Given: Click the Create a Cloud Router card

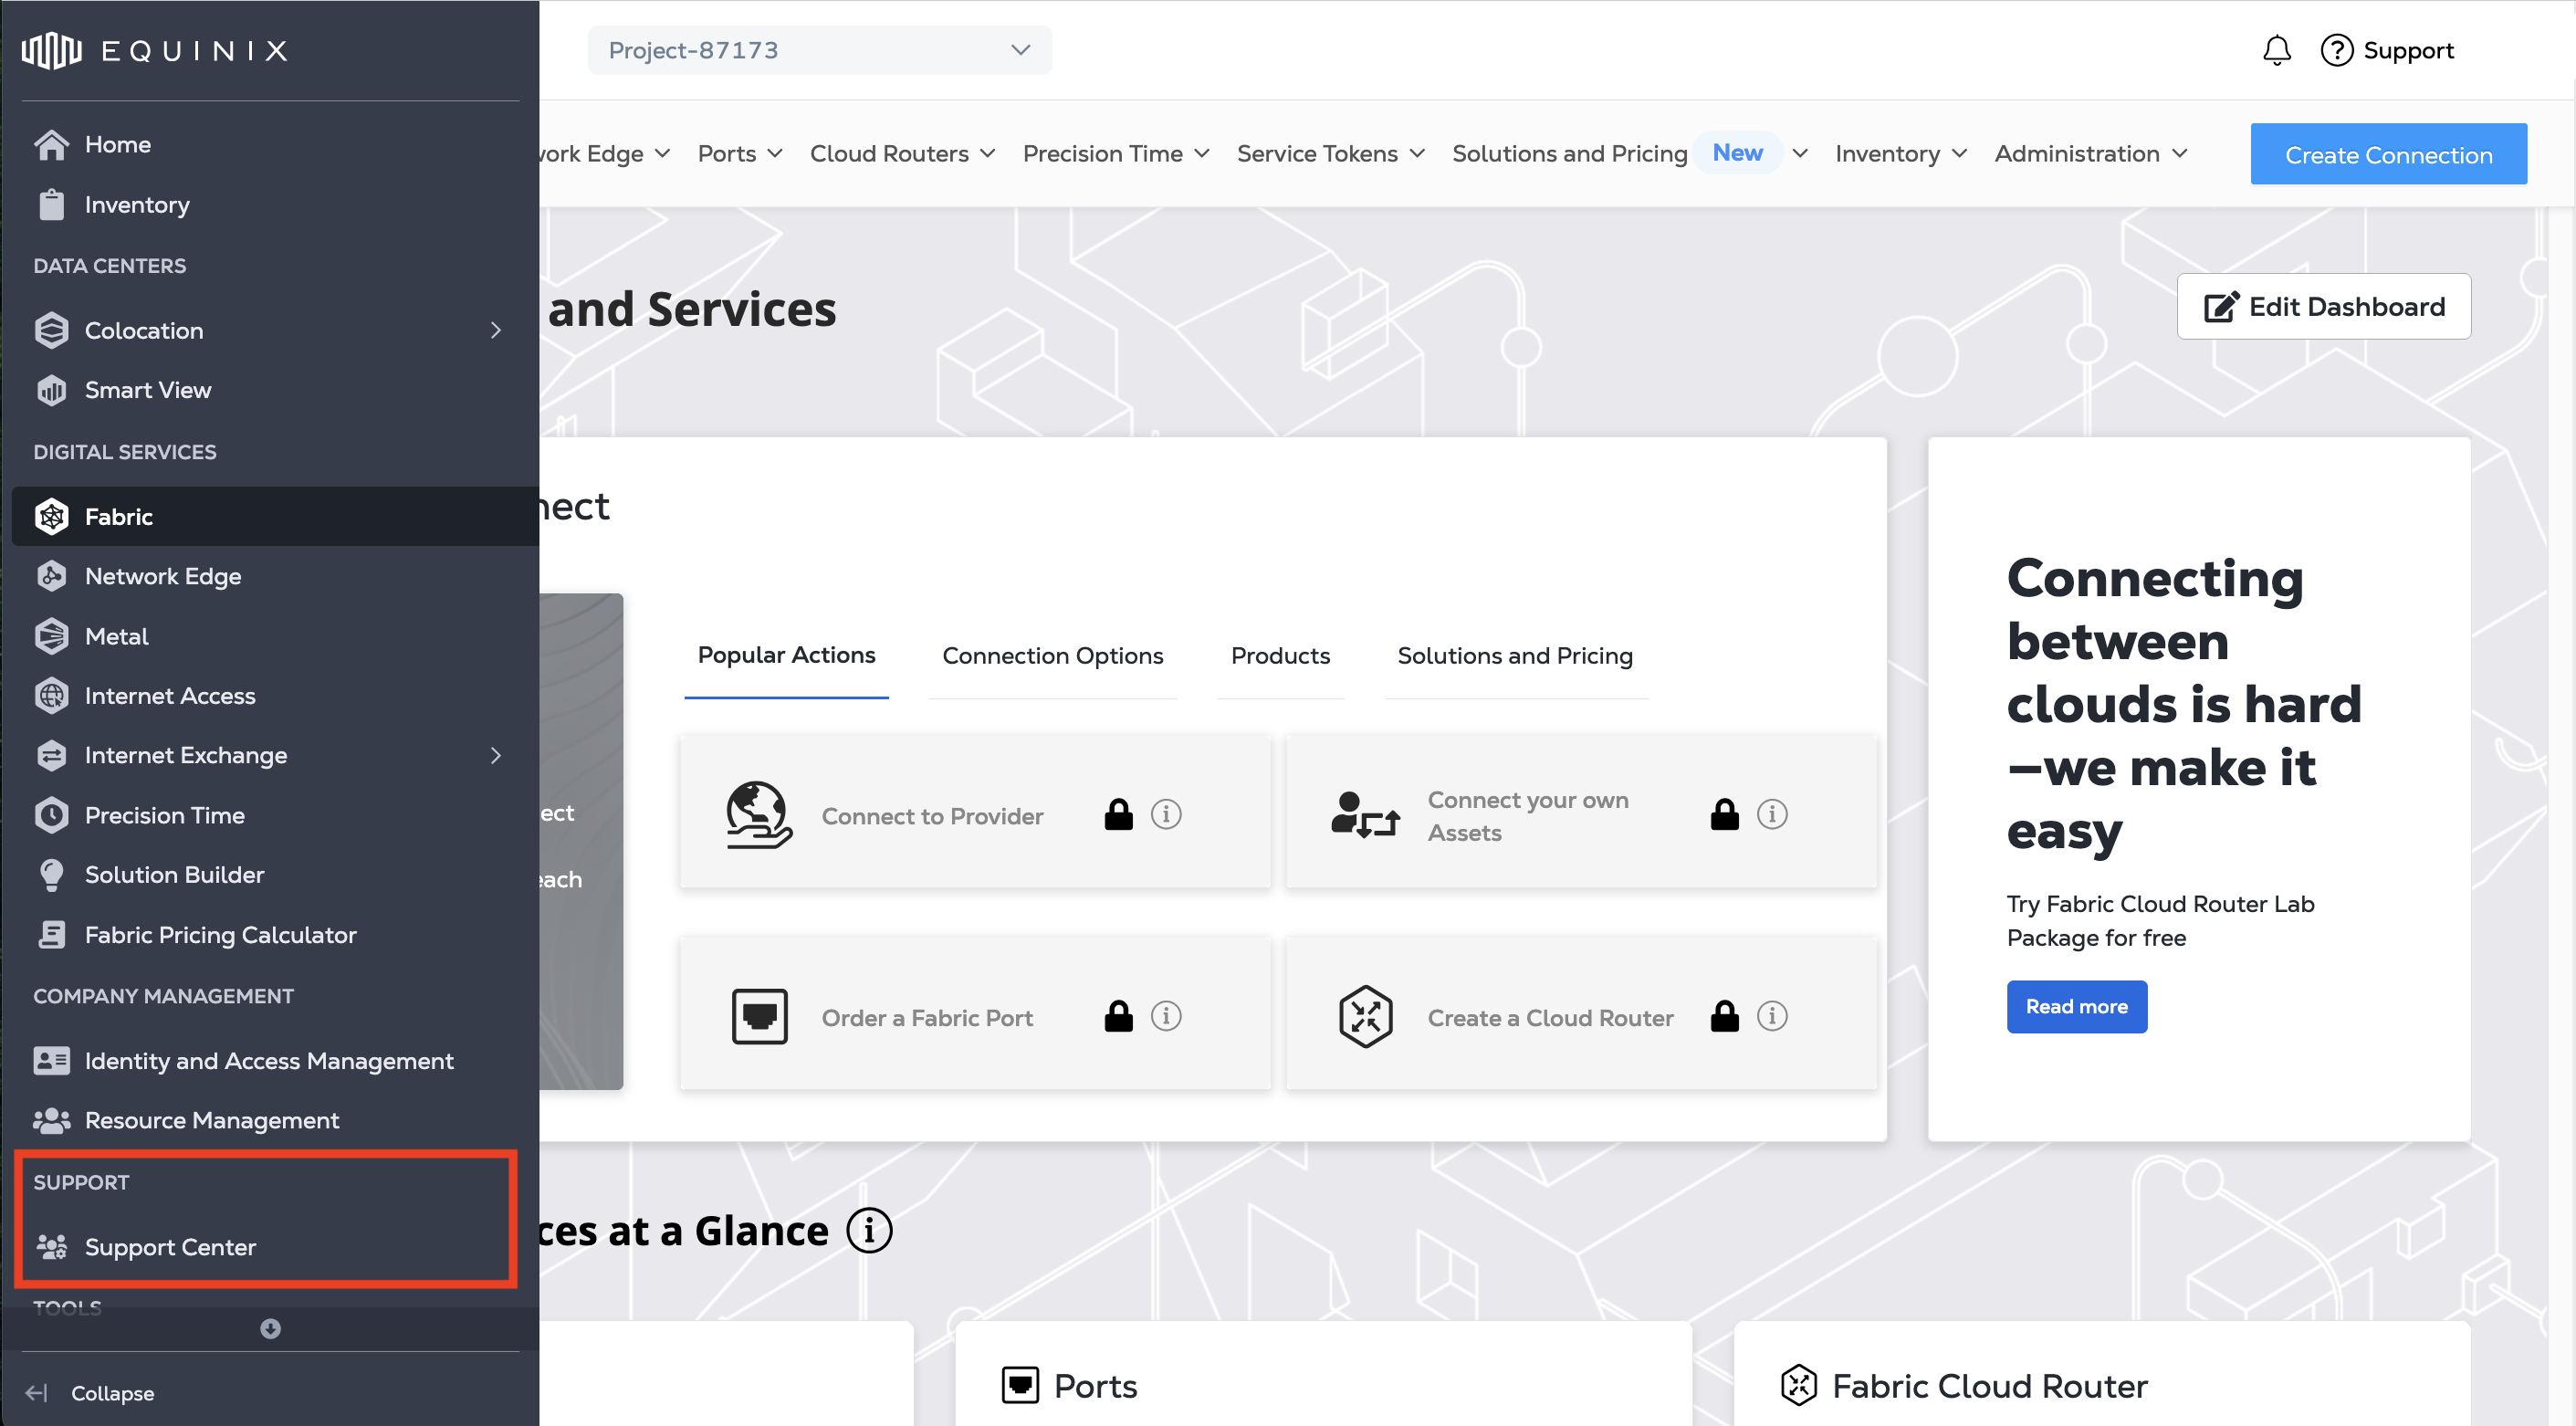Looking at the screenshot, I should (x=1581, y=1014).
